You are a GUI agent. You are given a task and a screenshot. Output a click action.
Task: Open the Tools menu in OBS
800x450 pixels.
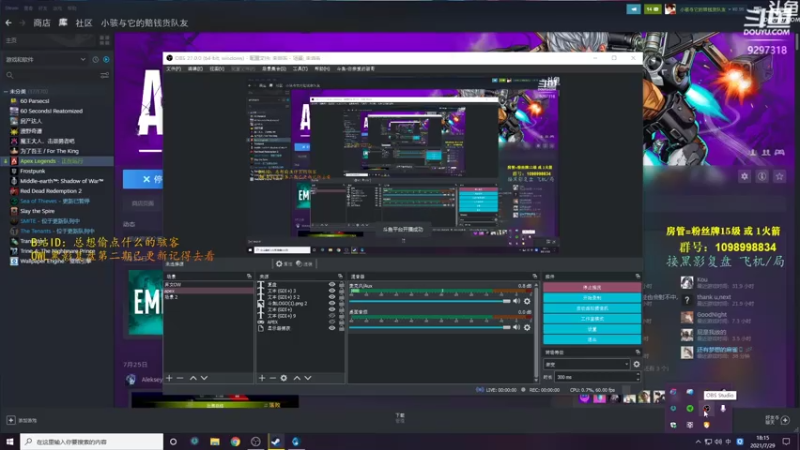click(300, 68)
